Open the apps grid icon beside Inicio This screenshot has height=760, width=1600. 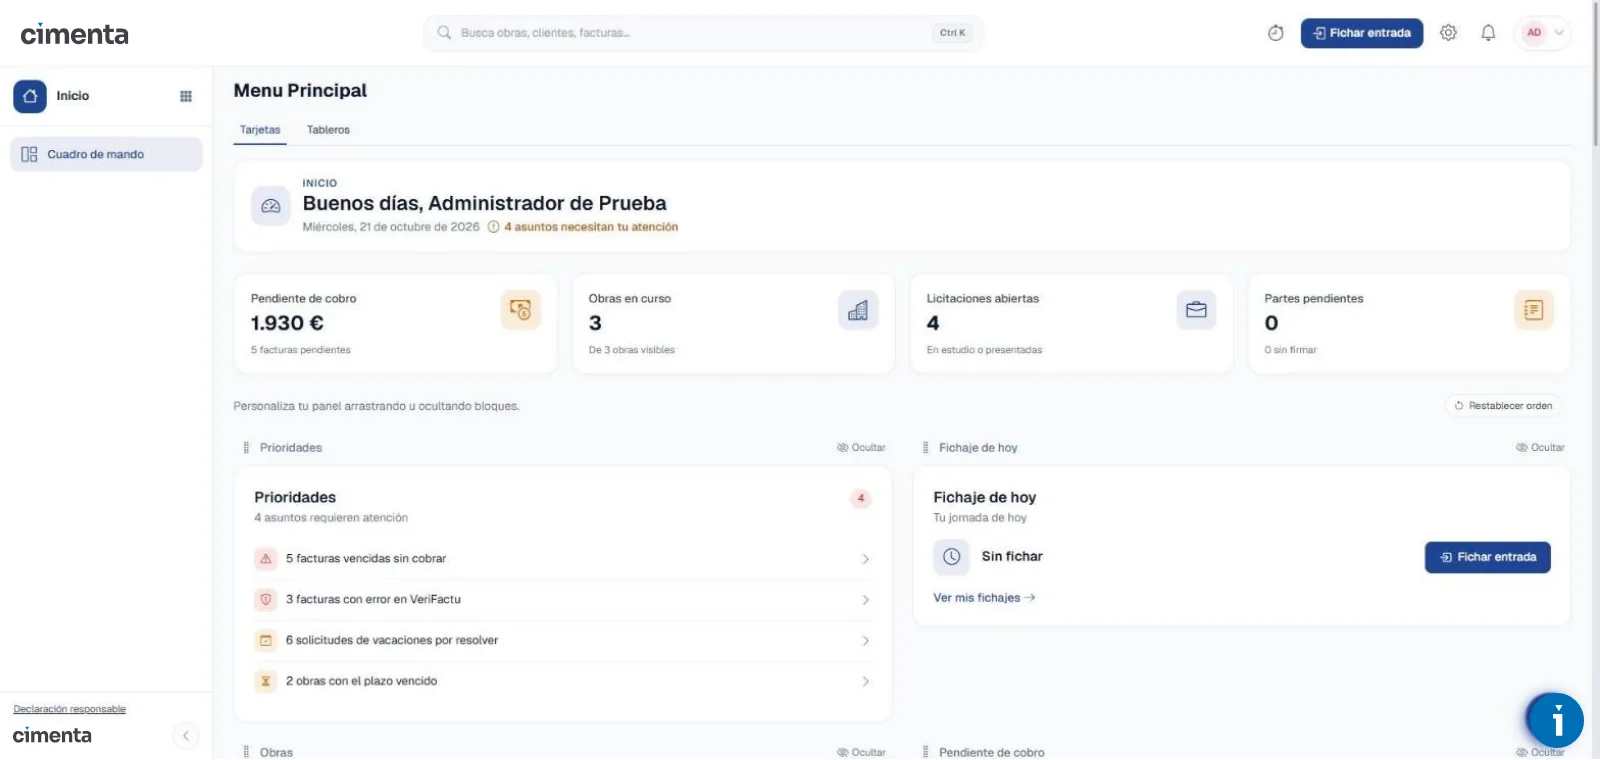pos(185,96)
